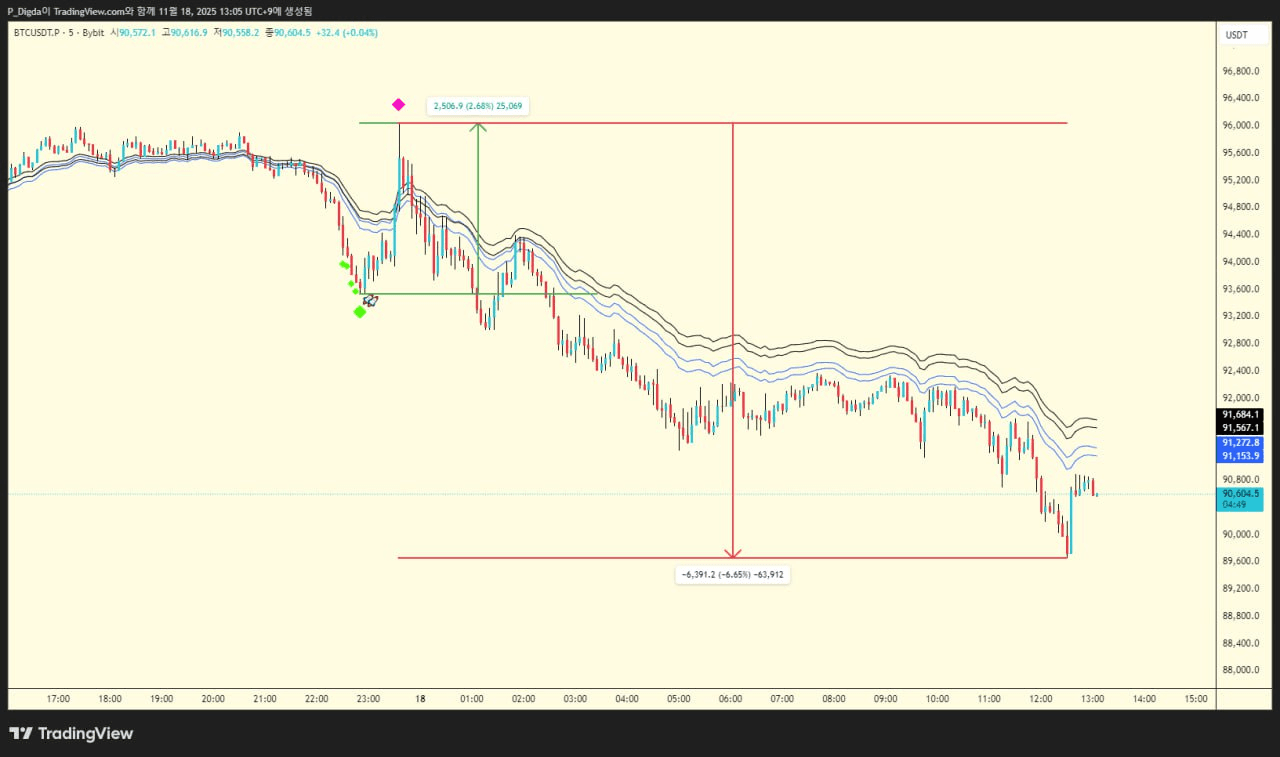Select the 2,506.9 (2.68%) measurement label
Image resolution: width=1280 pixels, height=757 pixels.
(478, 105)
